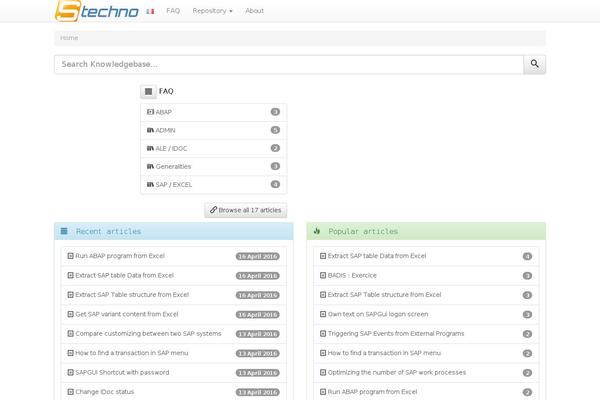Click date badge on Change IDoc status row

[258, 392]
